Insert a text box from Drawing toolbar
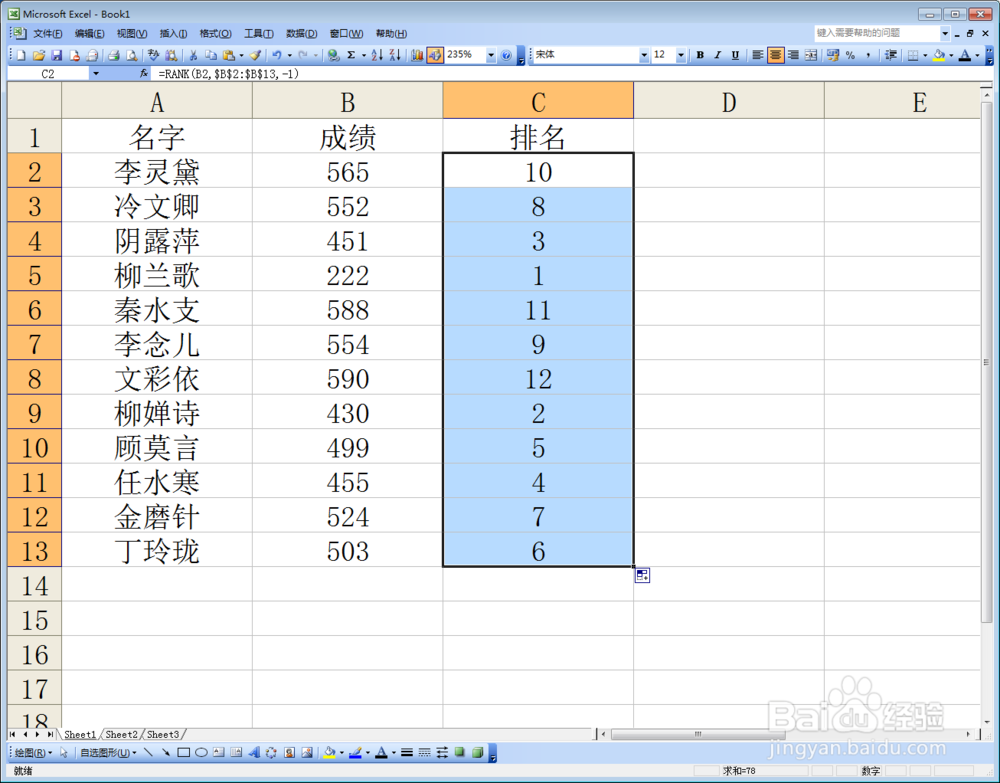 click(219, 752)
